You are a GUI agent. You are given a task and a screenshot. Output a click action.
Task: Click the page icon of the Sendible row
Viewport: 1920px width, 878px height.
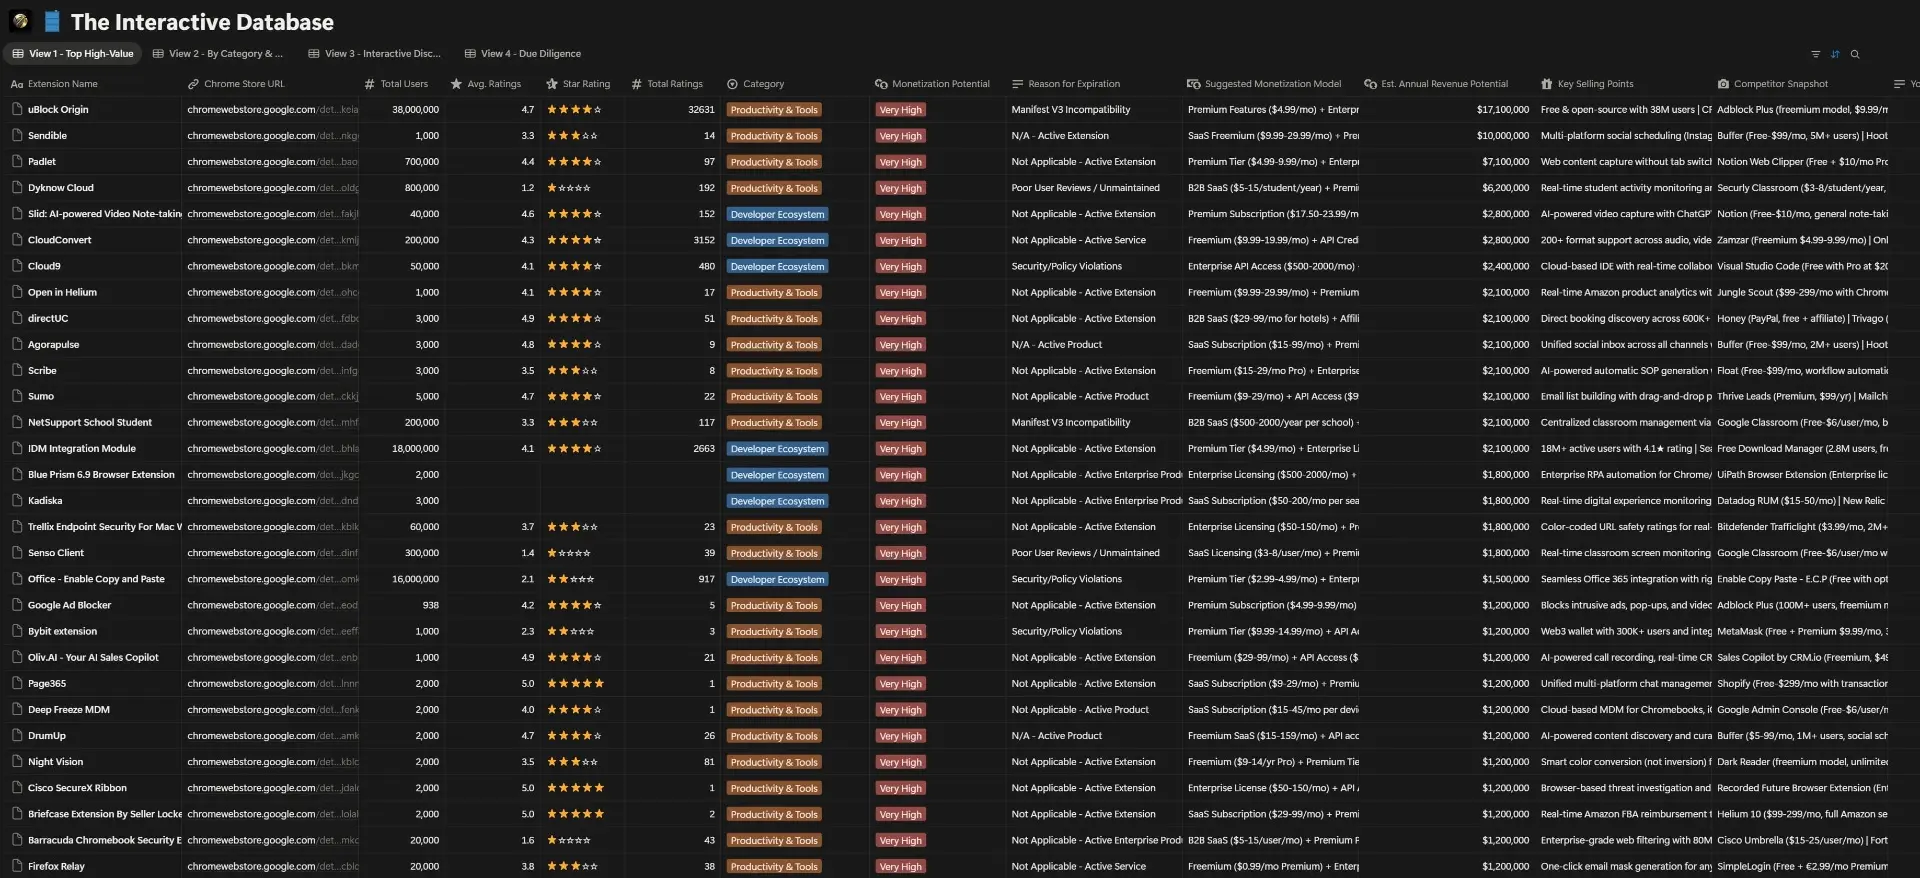click(17, 135)
